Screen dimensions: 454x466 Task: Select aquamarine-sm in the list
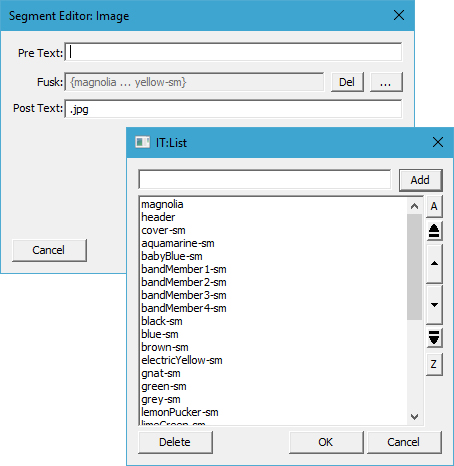coord(178,243)
